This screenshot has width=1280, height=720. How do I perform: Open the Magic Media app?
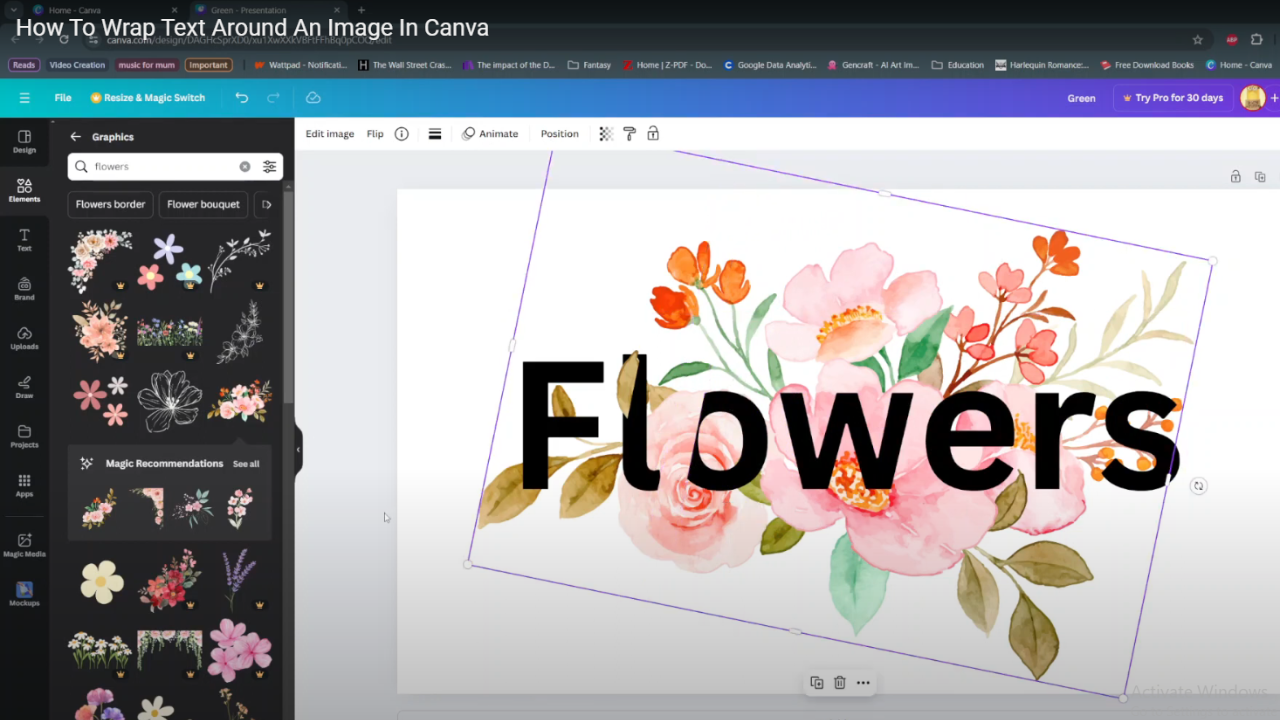coord(24,545)
